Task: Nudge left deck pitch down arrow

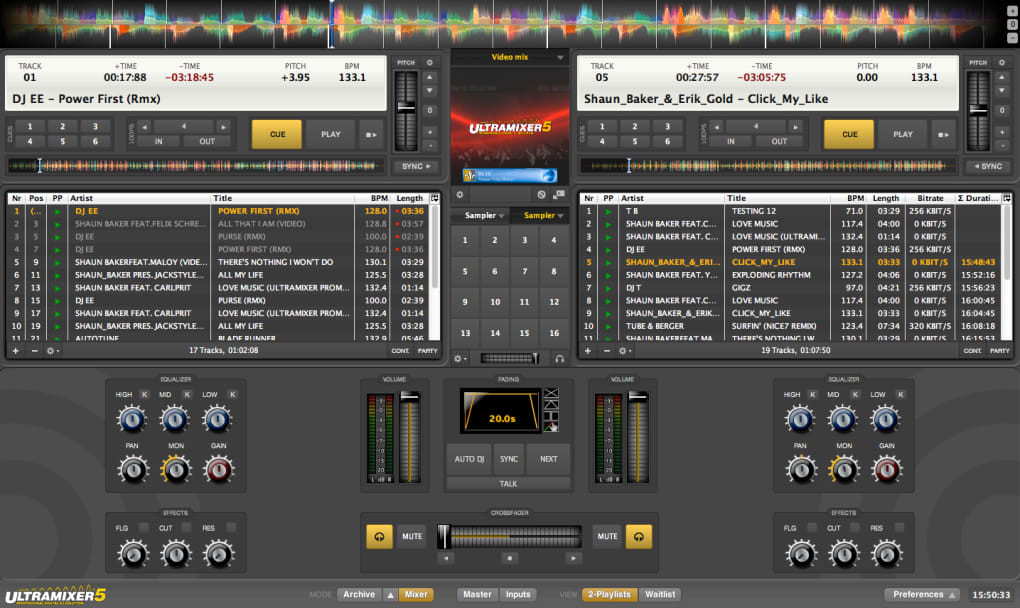Action: [429, 91]
